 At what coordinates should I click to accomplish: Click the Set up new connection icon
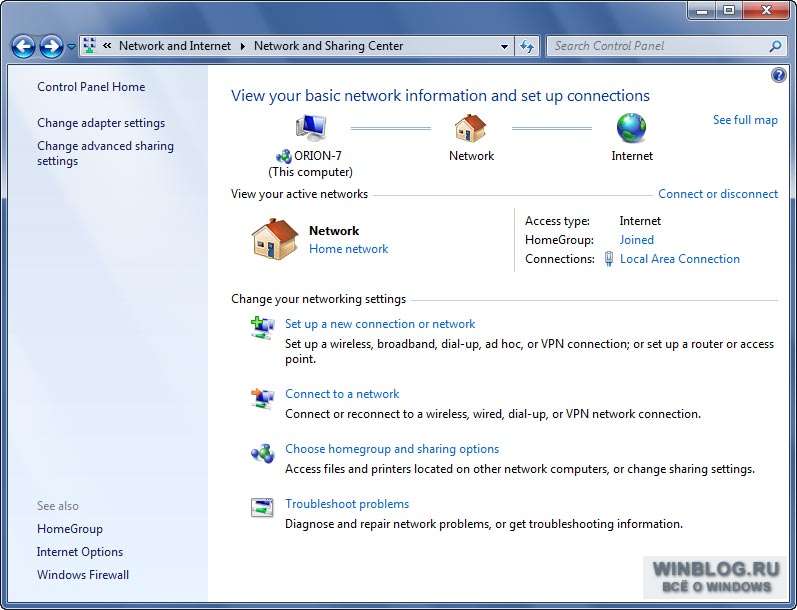[x=262, y=328]
